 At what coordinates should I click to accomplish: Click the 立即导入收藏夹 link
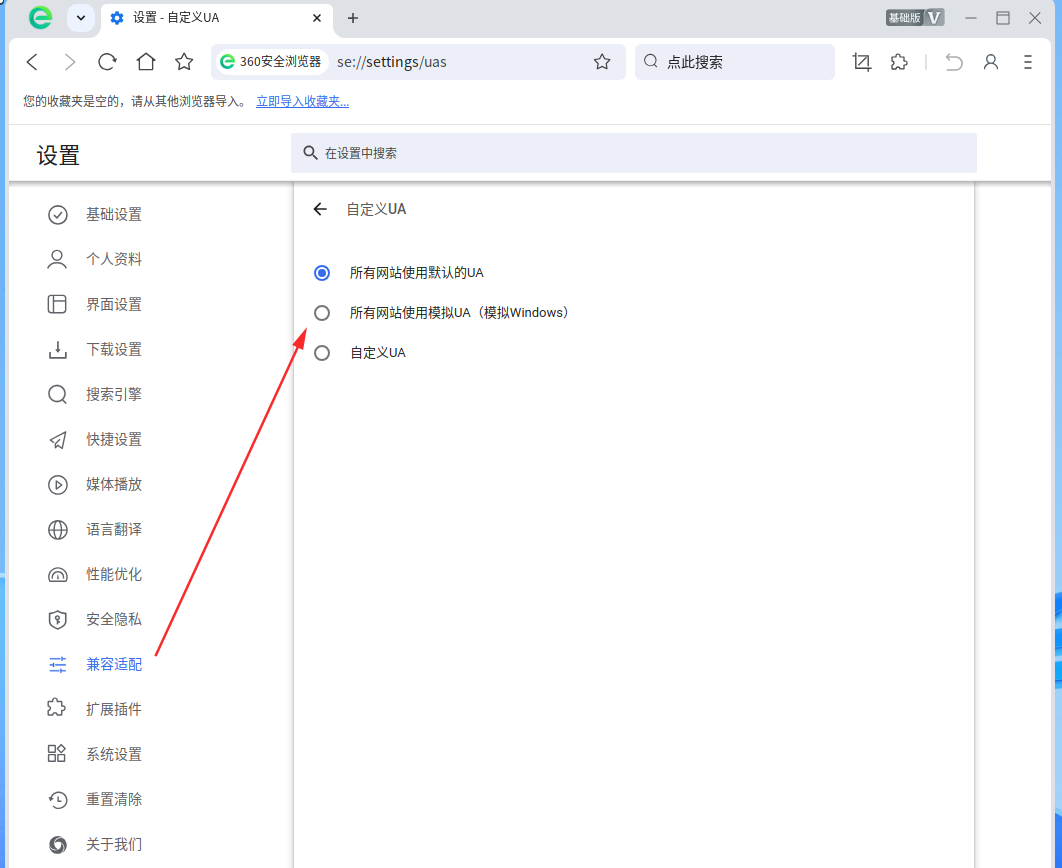[303, 102]
